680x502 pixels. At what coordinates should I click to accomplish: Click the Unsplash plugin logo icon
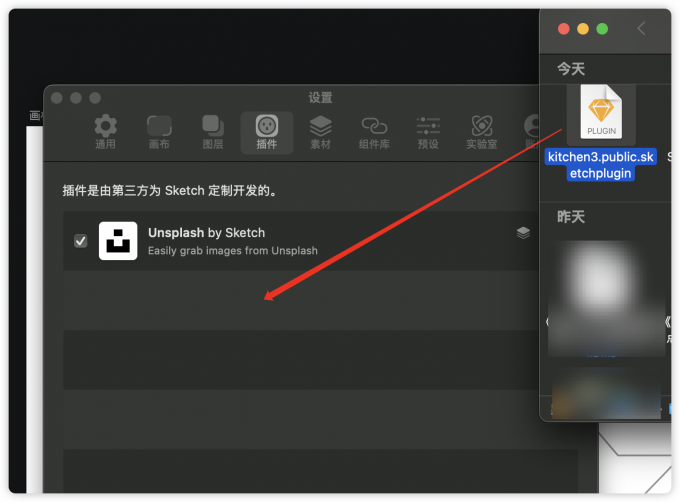click(118, 241)
